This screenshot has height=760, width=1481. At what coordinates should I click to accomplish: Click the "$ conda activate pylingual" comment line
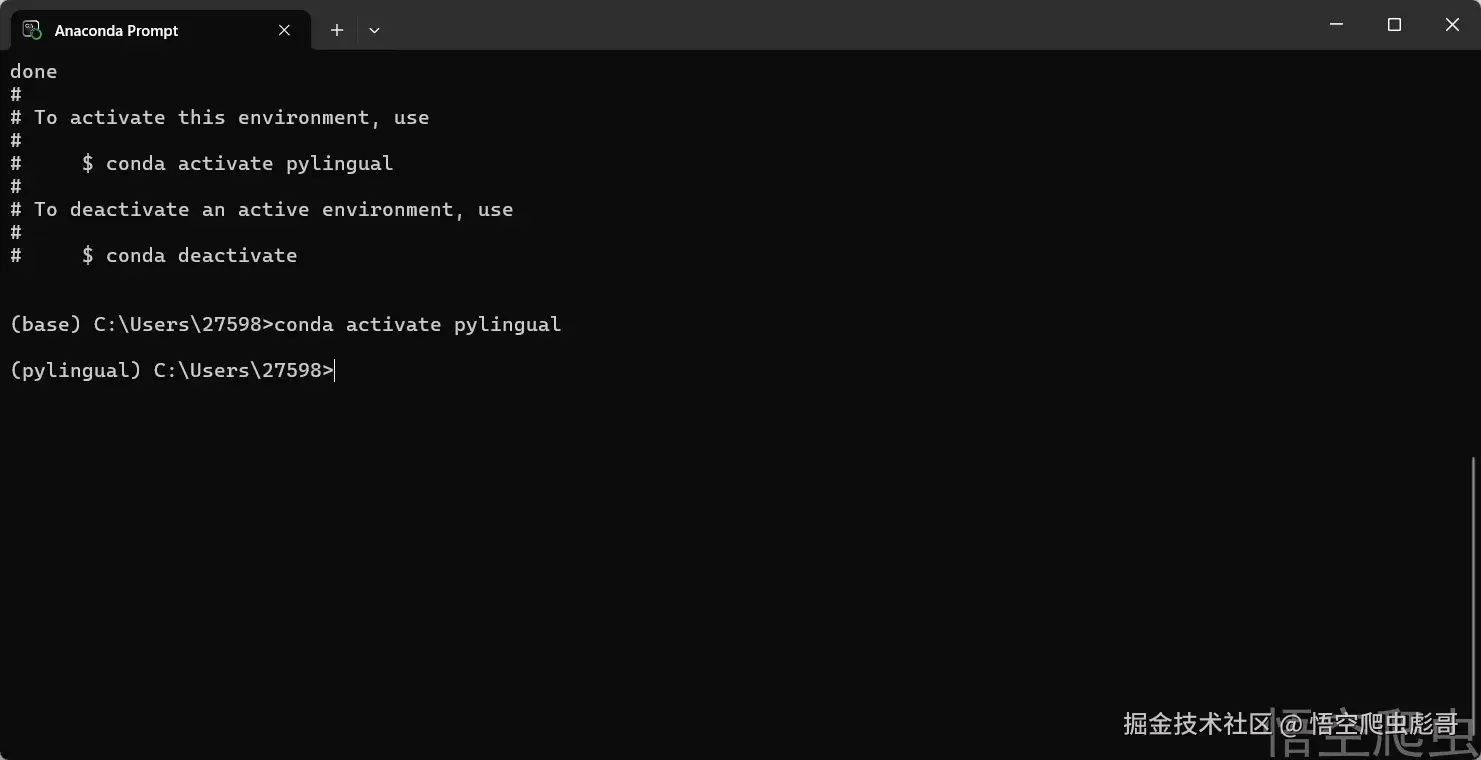[x=237, y=163]
